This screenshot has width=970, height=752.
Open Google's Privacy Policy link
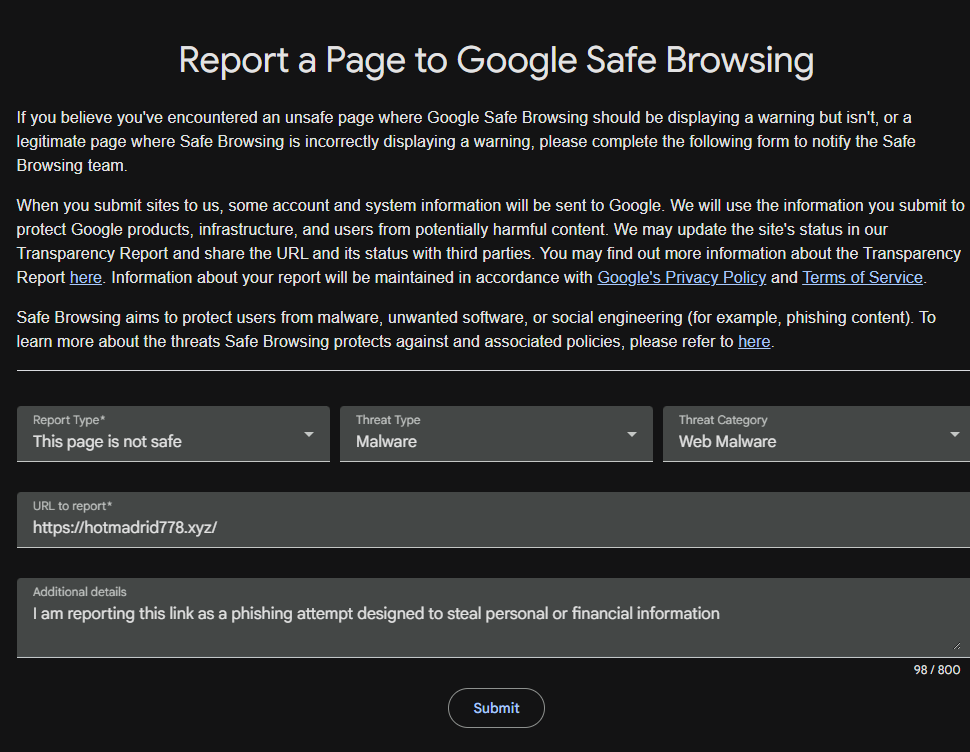pyautogui.click(x=681, y=278)
